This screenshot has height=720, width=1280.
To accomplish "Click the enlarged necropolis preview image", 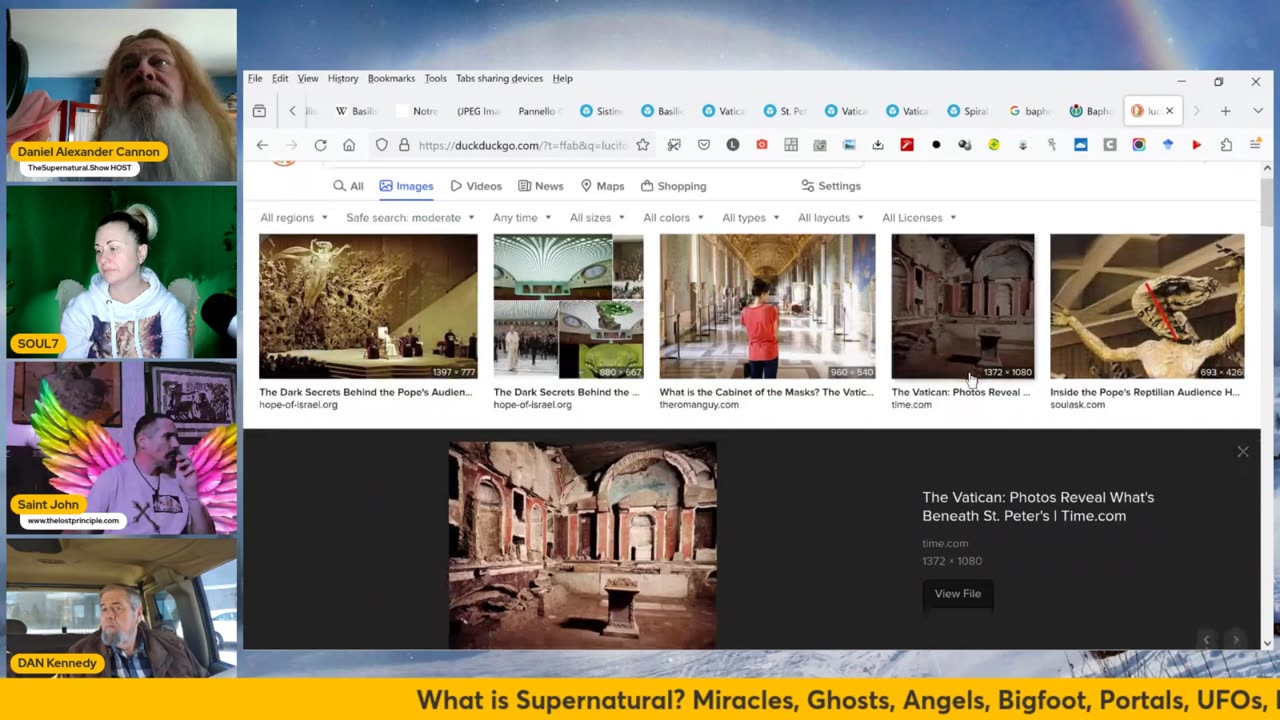I will coord(582,545).
